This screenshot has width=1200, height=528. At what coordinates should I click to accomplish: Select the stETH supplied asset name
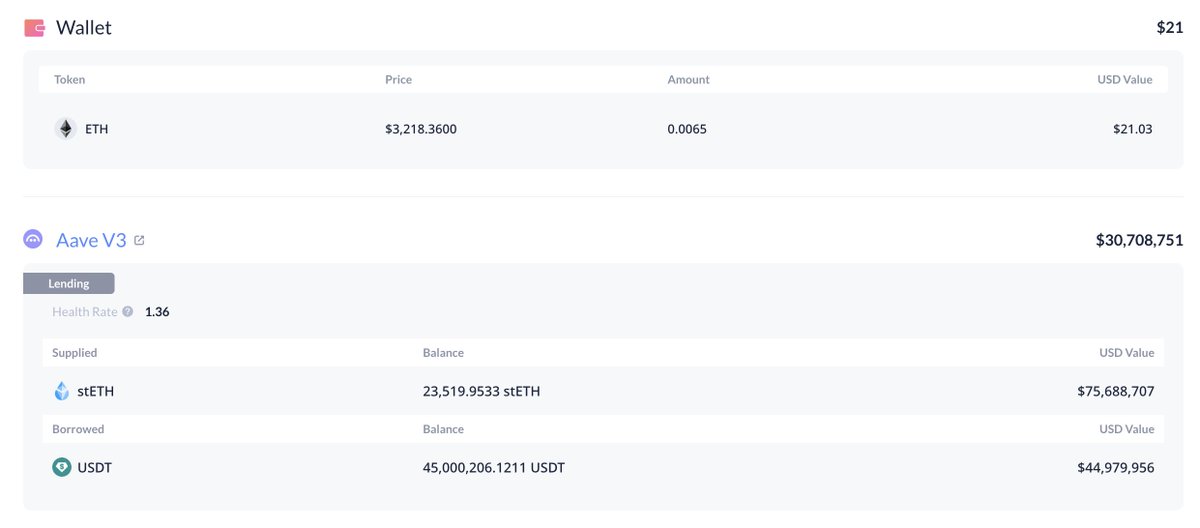point(96,391)
